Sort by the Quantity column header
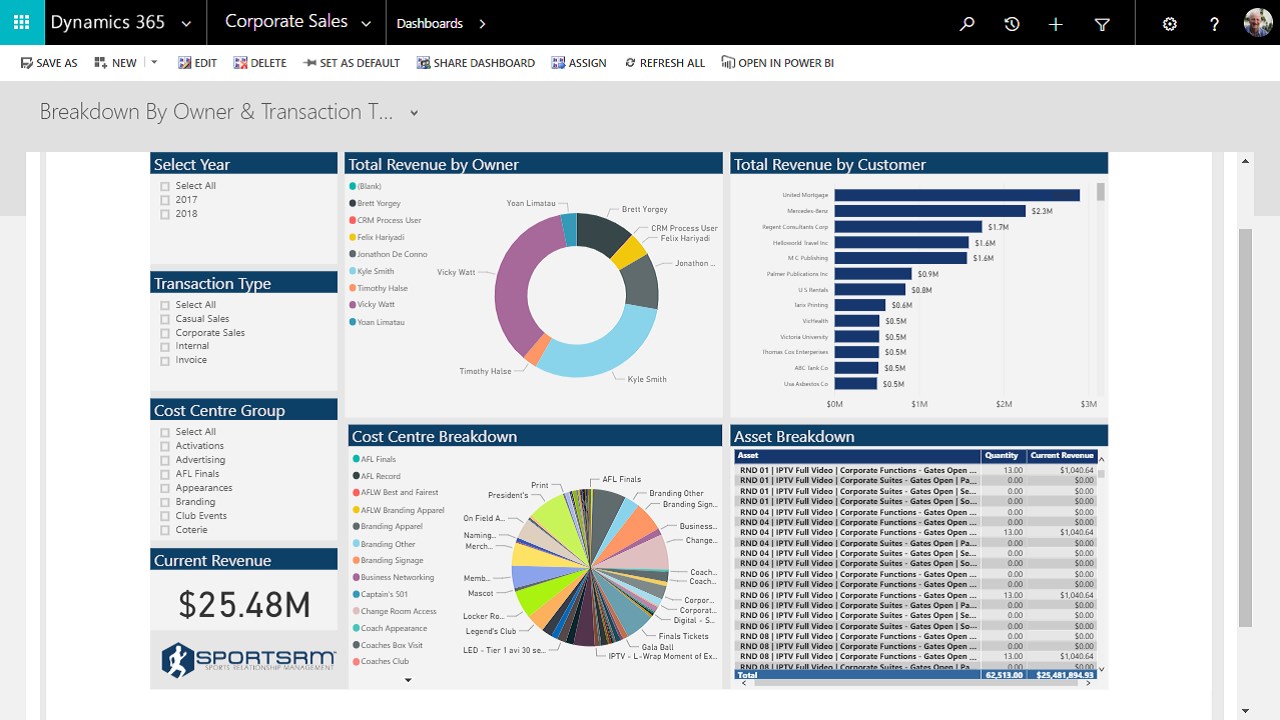Screen dimensions: 1280x720 click(x=1001, y=456)
